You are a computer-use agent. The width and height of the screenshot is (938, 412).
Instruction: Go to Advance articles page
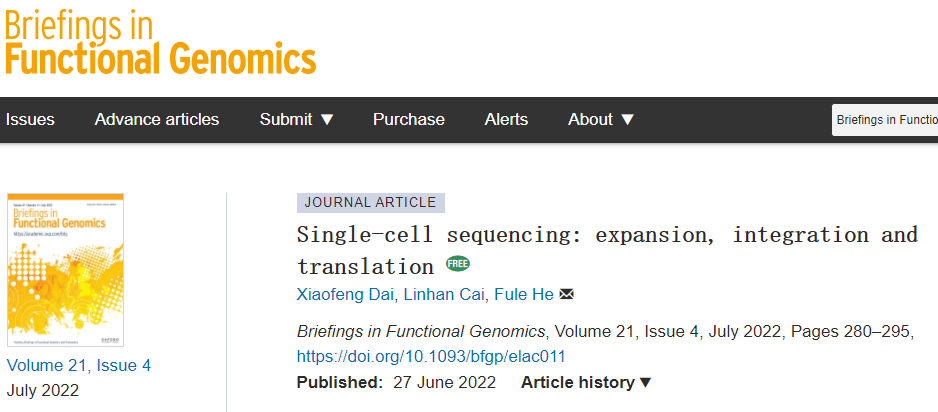point(157,120)
